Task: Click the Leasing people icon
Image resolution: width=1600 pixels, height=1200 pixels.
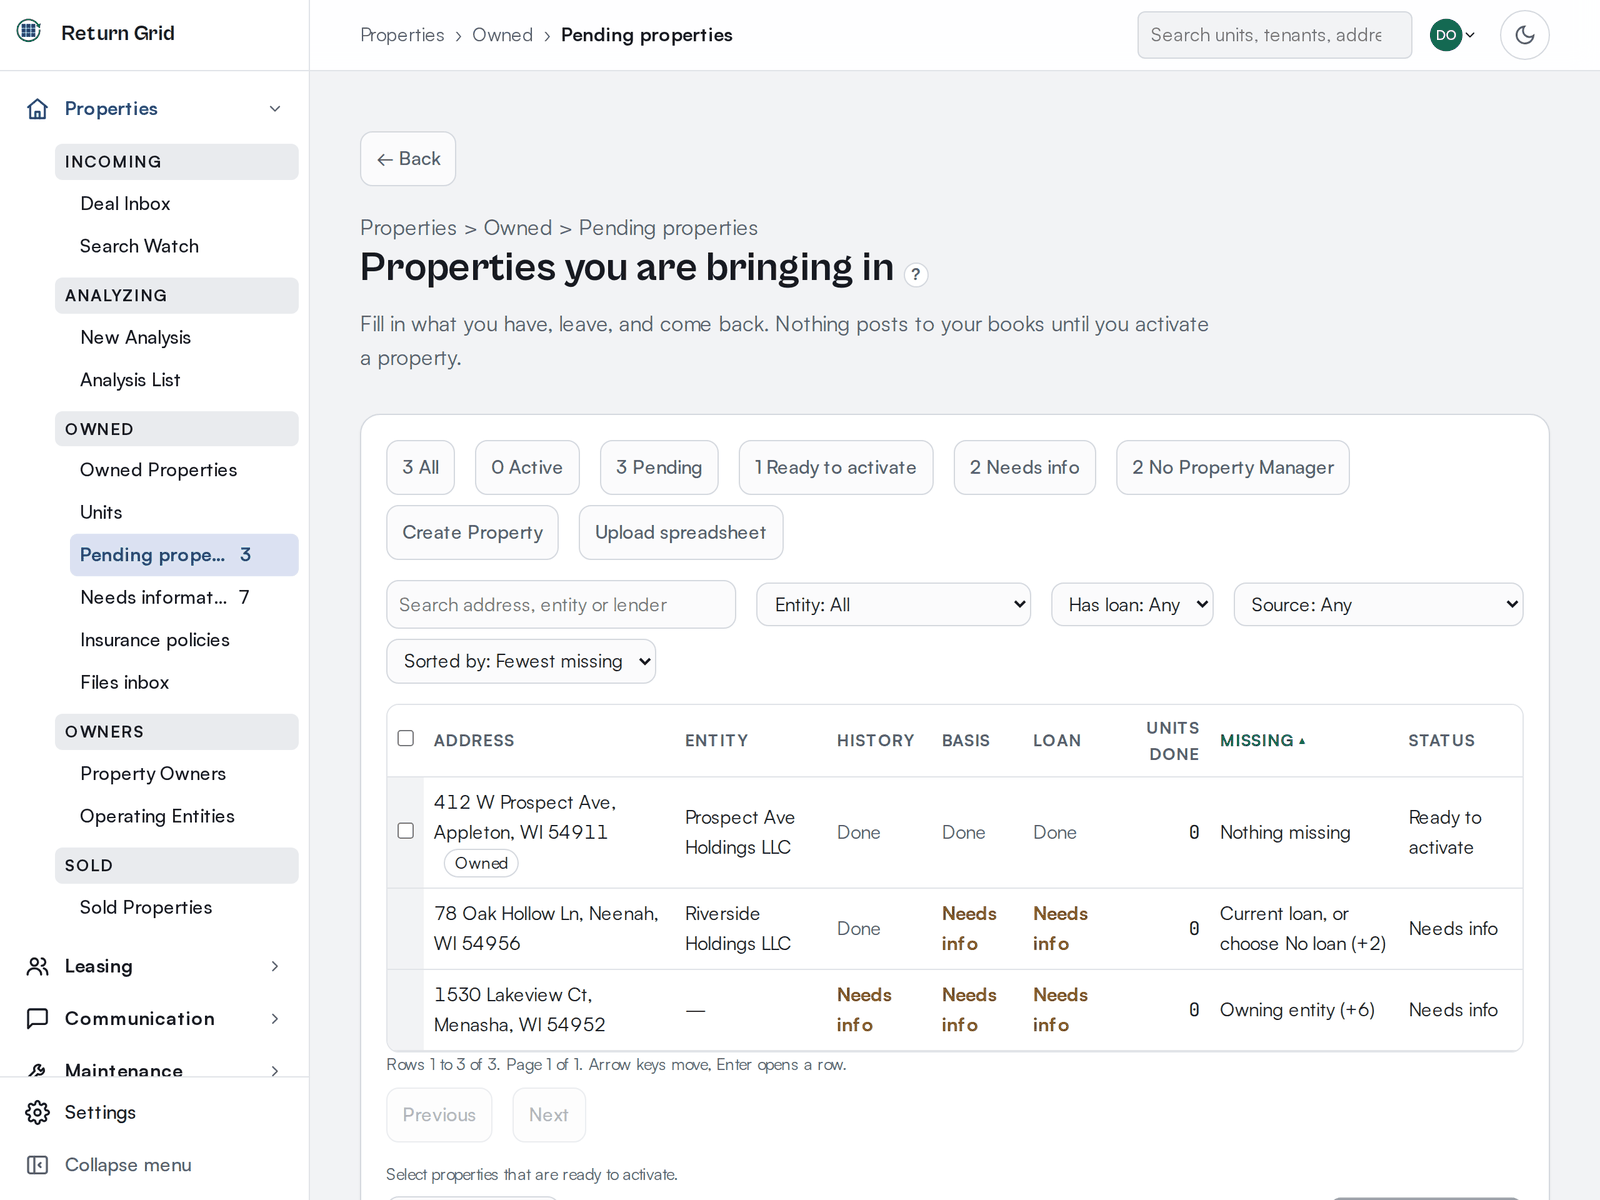Action: 37,966
